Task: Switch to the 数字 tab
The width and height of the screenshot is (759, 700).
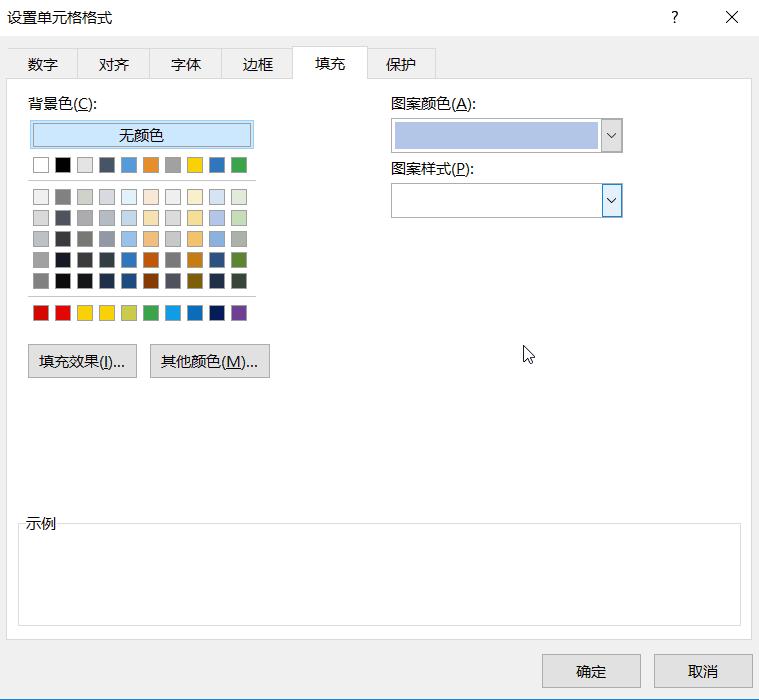Action: click(x=43, y=64)
